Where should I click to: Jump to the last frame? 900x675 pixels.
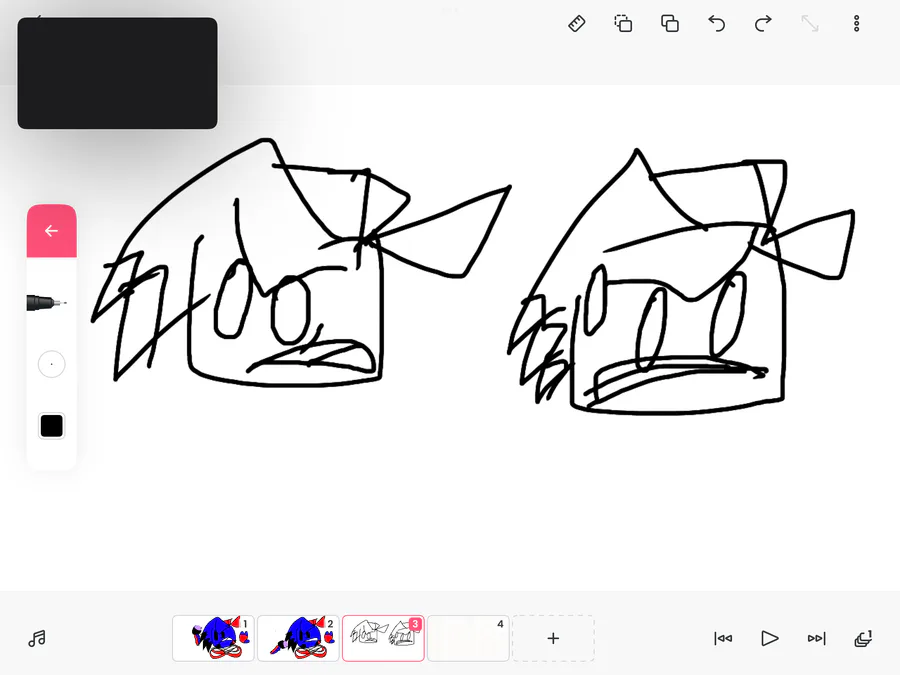click(x=816, y=638)
